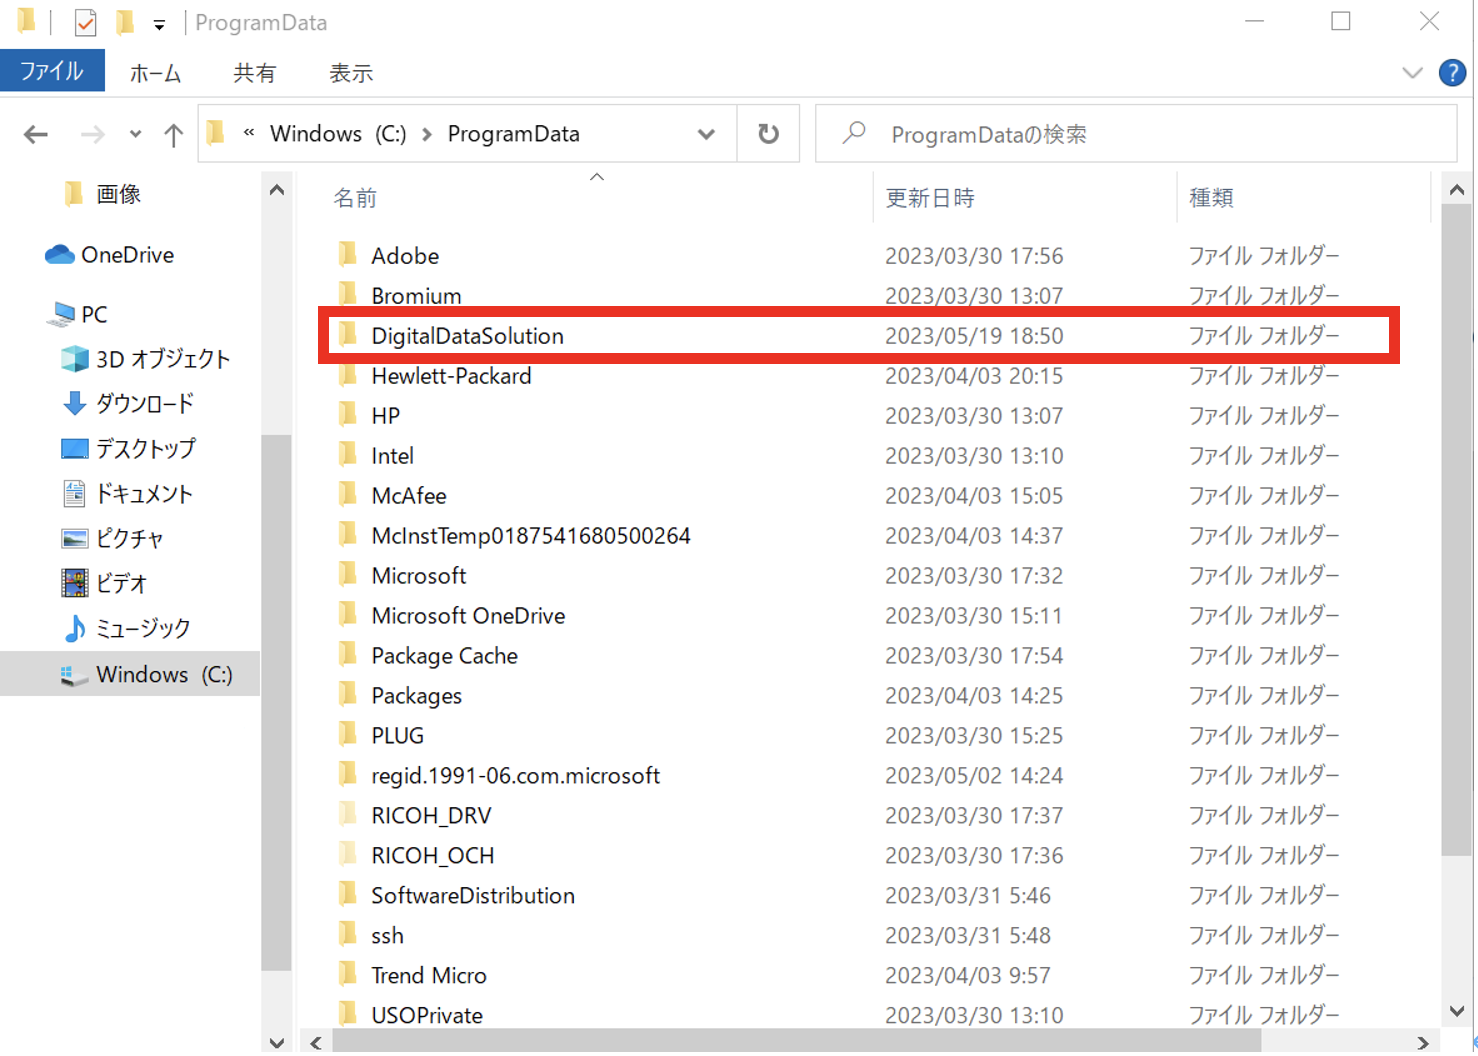Open 3D オブジェクト in navigation pane

[x=163, y=359]
